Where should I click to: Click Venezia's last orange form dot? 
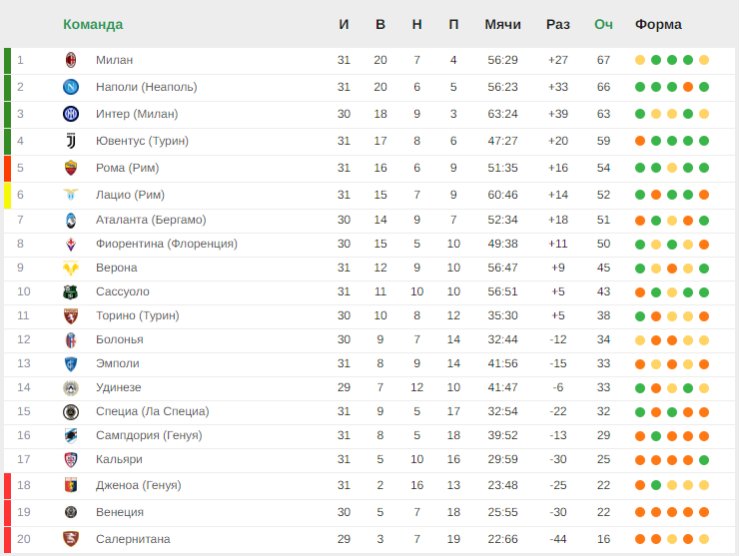704,512
